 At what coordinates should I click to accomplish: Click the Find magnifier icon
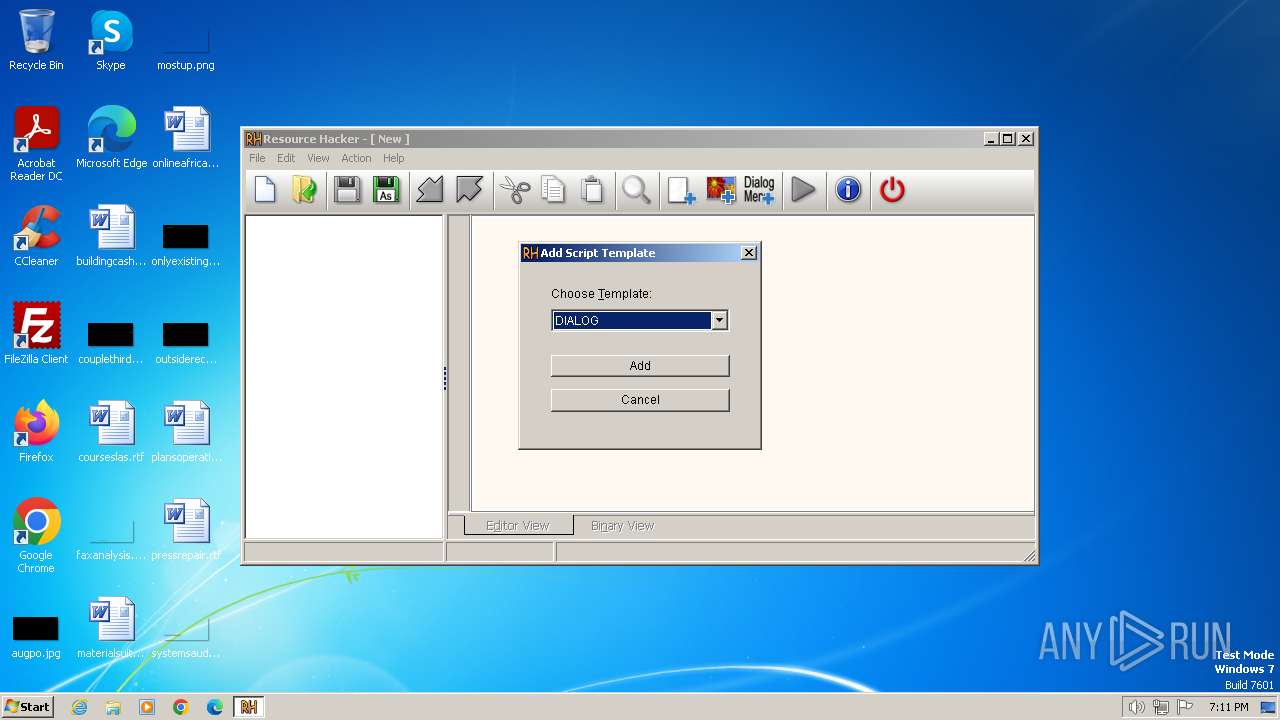click(636, 189)
